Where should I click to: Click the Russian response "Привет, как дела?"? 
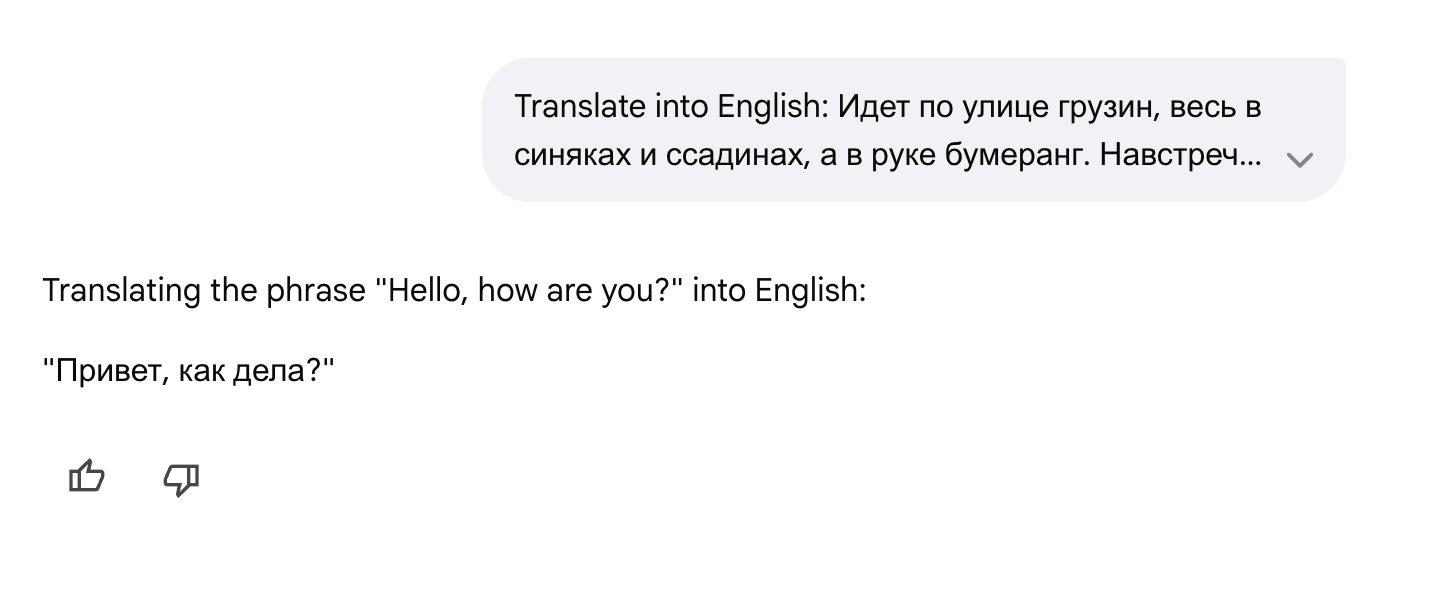coord(188,371)
